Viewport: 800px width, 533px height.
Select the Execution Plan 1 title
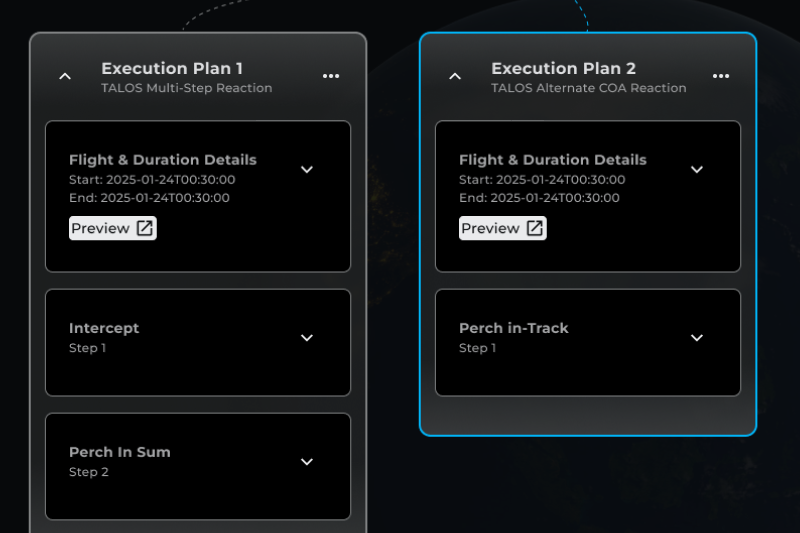click(172, 68)
